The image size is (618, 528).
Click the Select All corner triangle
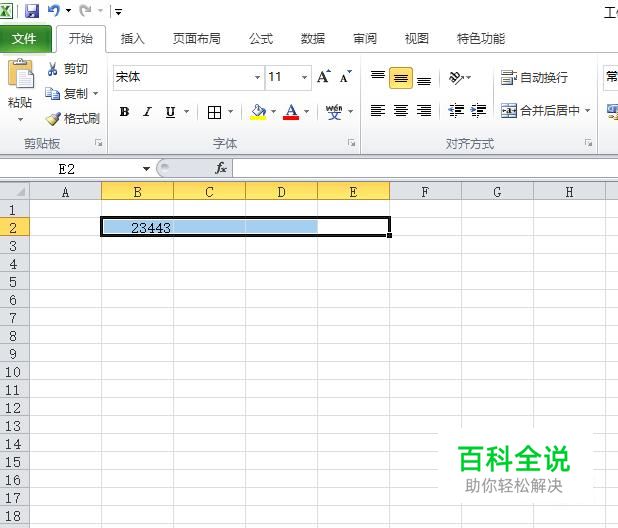coord(15,192)
